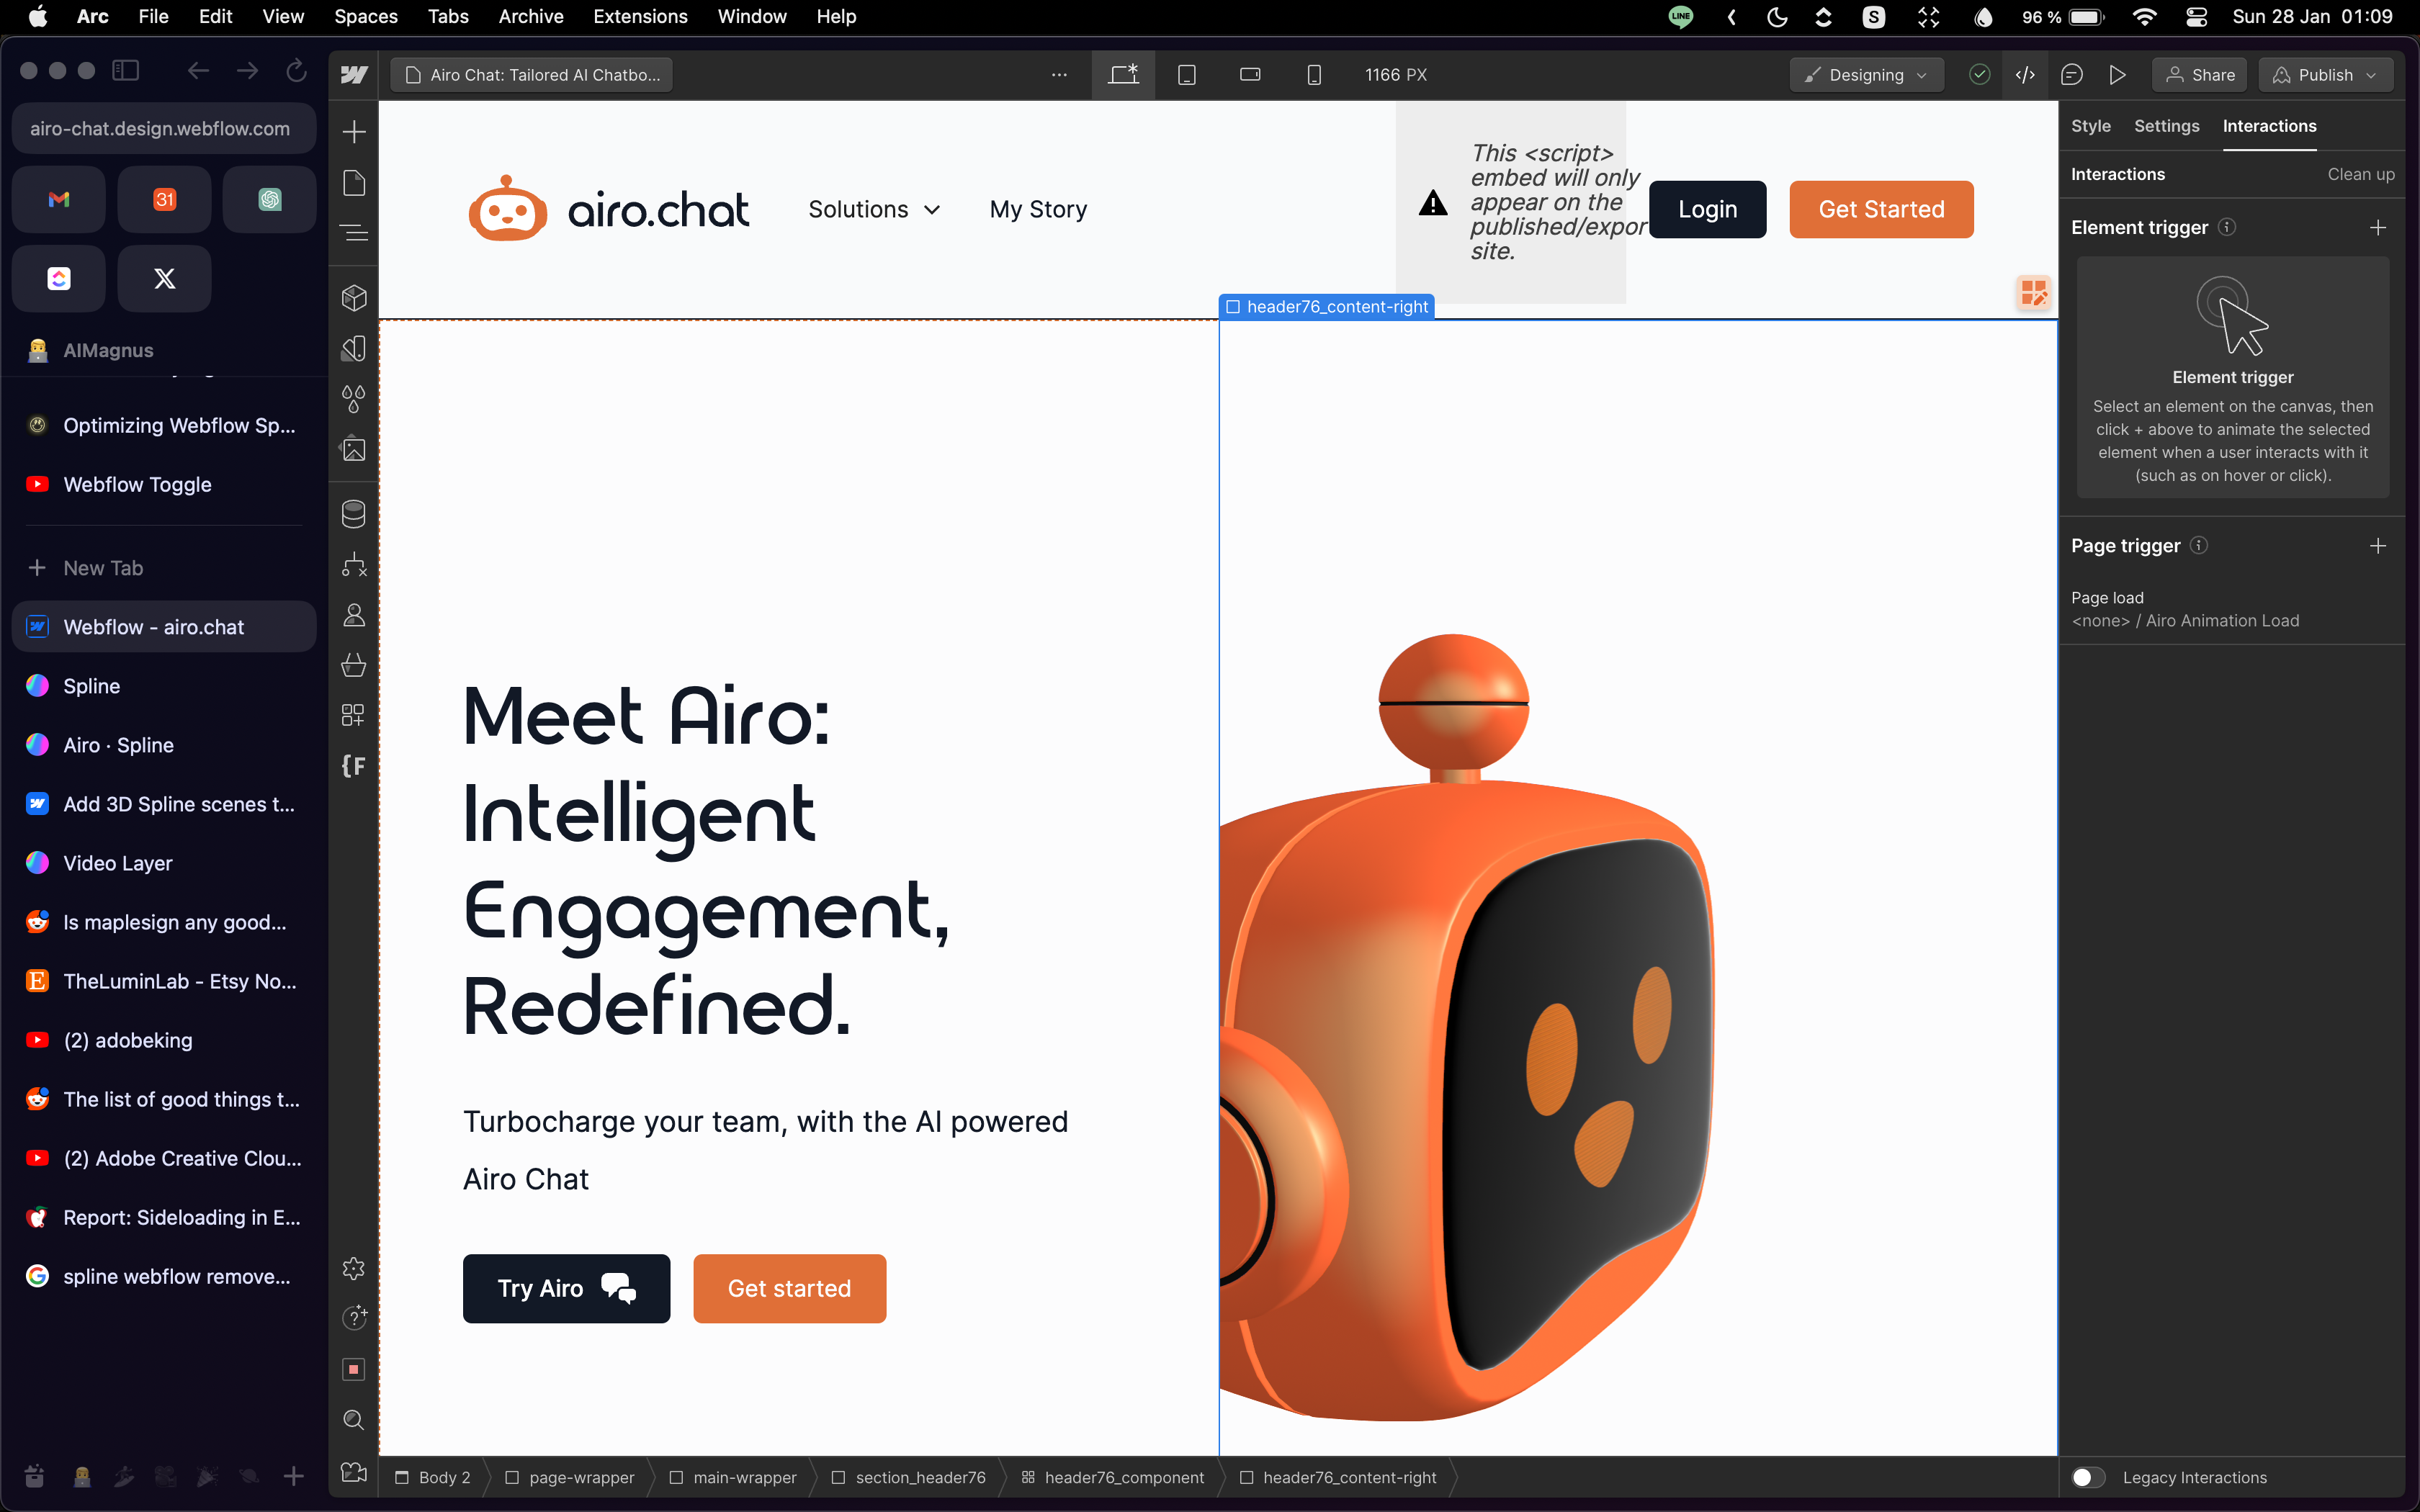
Task: Add a new Element trigger
Action: (2377, 228)
